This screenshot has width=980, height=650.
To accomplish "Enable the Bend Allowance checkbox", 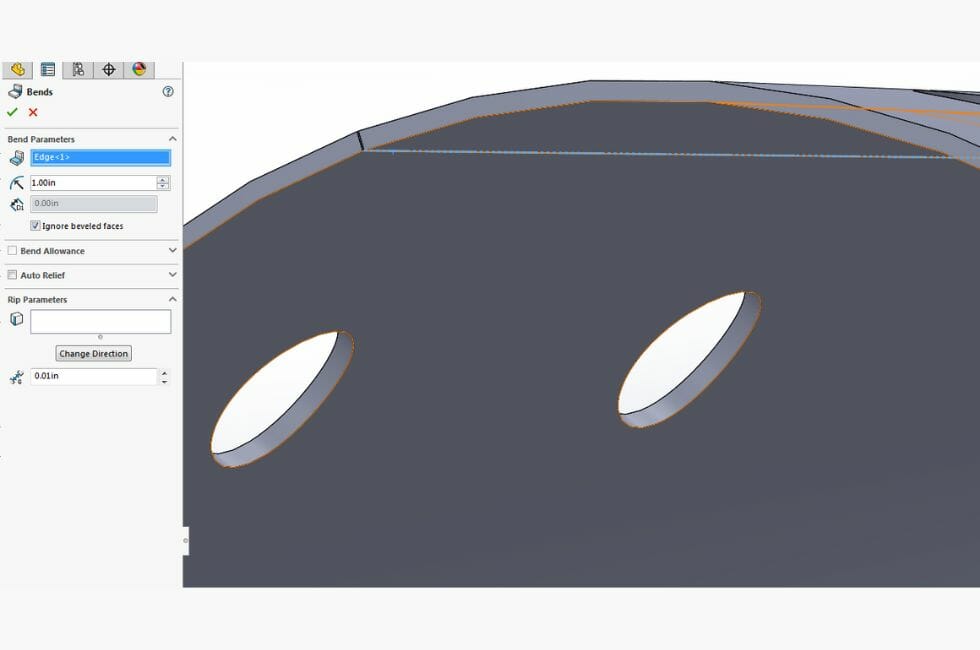I will coord(11,251).
